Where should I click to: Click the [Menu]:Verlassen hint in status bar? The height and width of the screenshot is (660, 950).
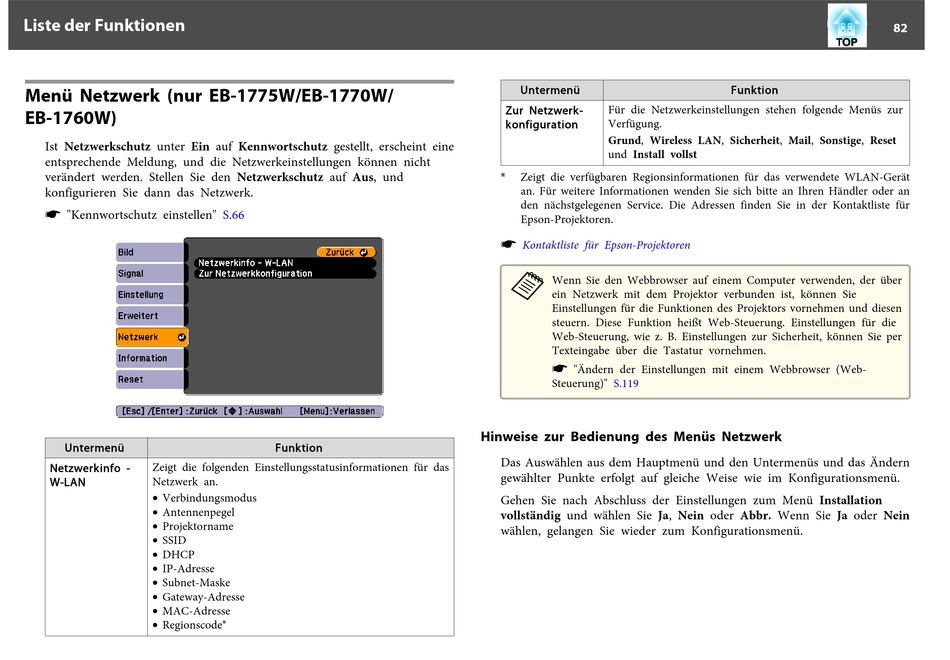pyautogui.click(x=337, y=411)
